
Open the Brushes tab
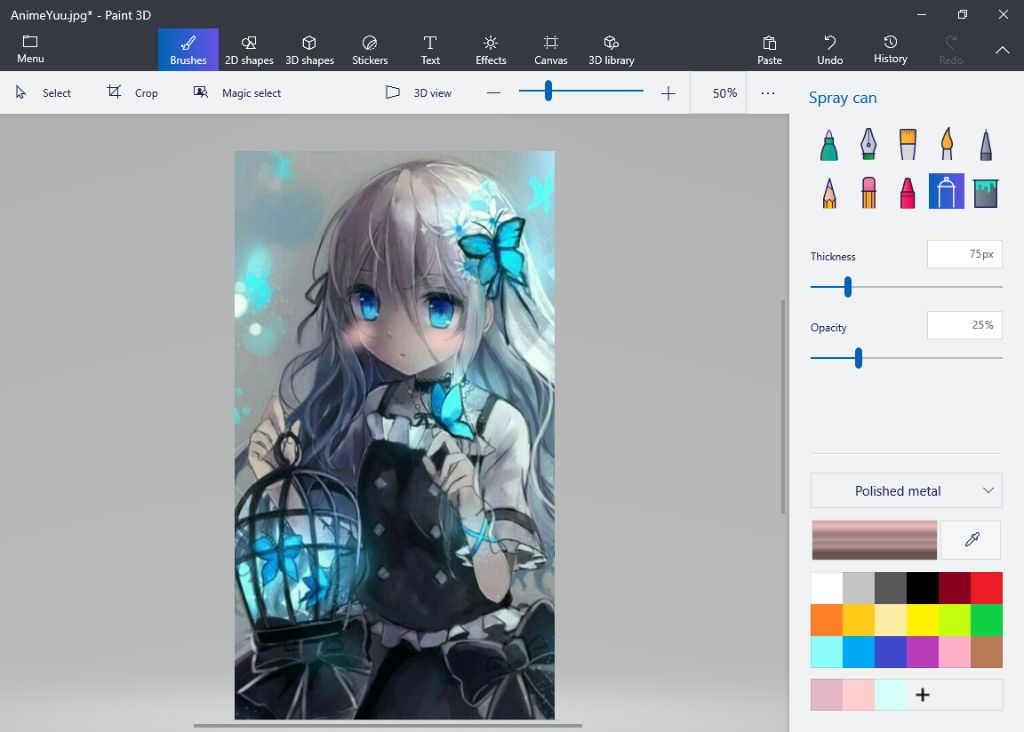click(188, 50)
